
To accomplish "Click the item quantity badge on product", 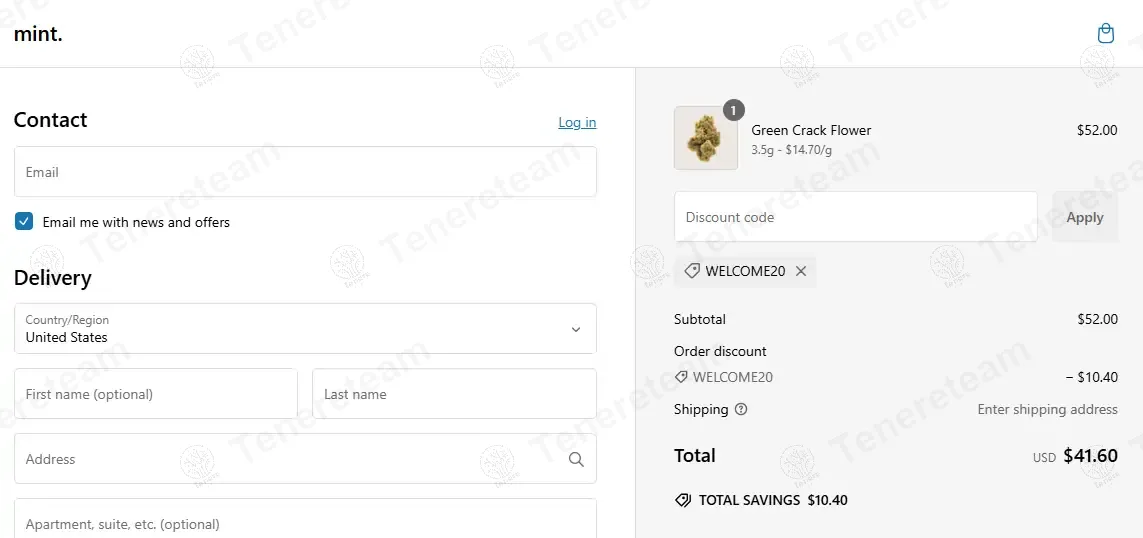I will point(733,110).
